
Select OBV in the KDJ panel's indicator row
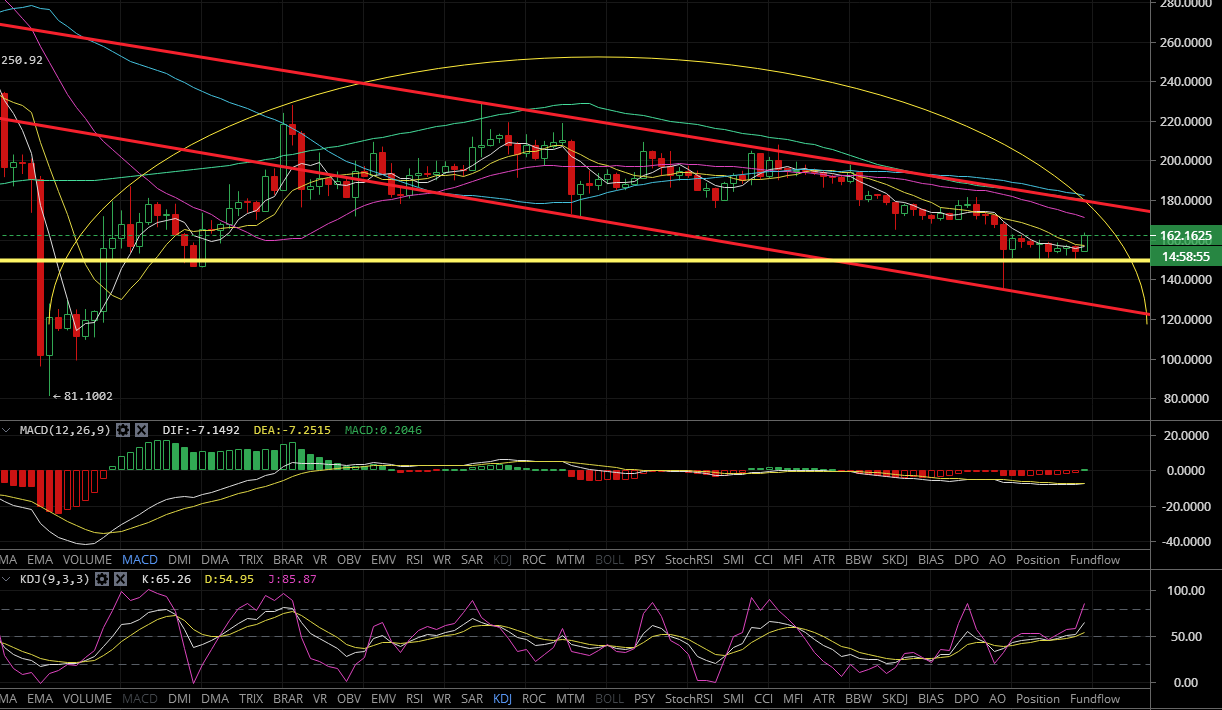pyautogui.click(x=349, y=698)
